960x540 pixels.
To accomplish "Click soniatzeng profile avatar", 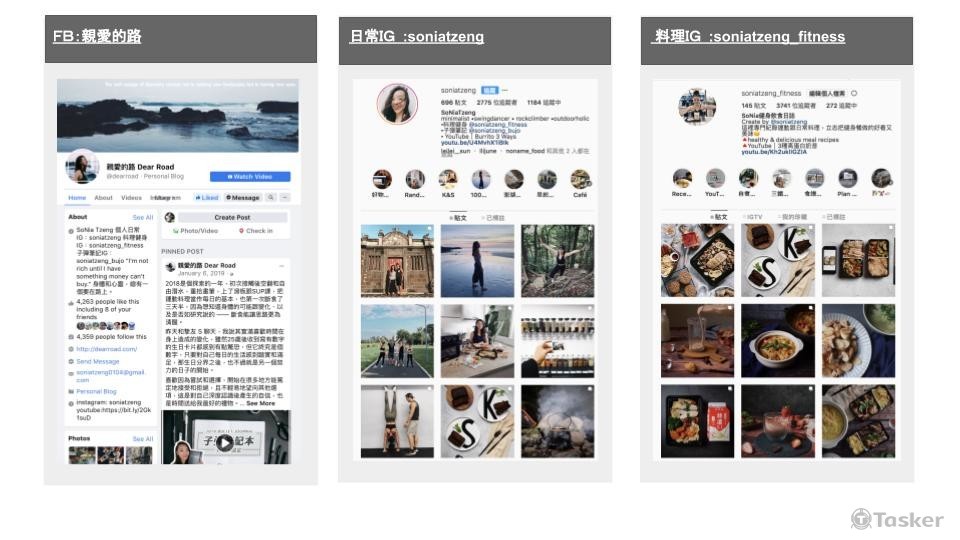I will pos(397,105).
